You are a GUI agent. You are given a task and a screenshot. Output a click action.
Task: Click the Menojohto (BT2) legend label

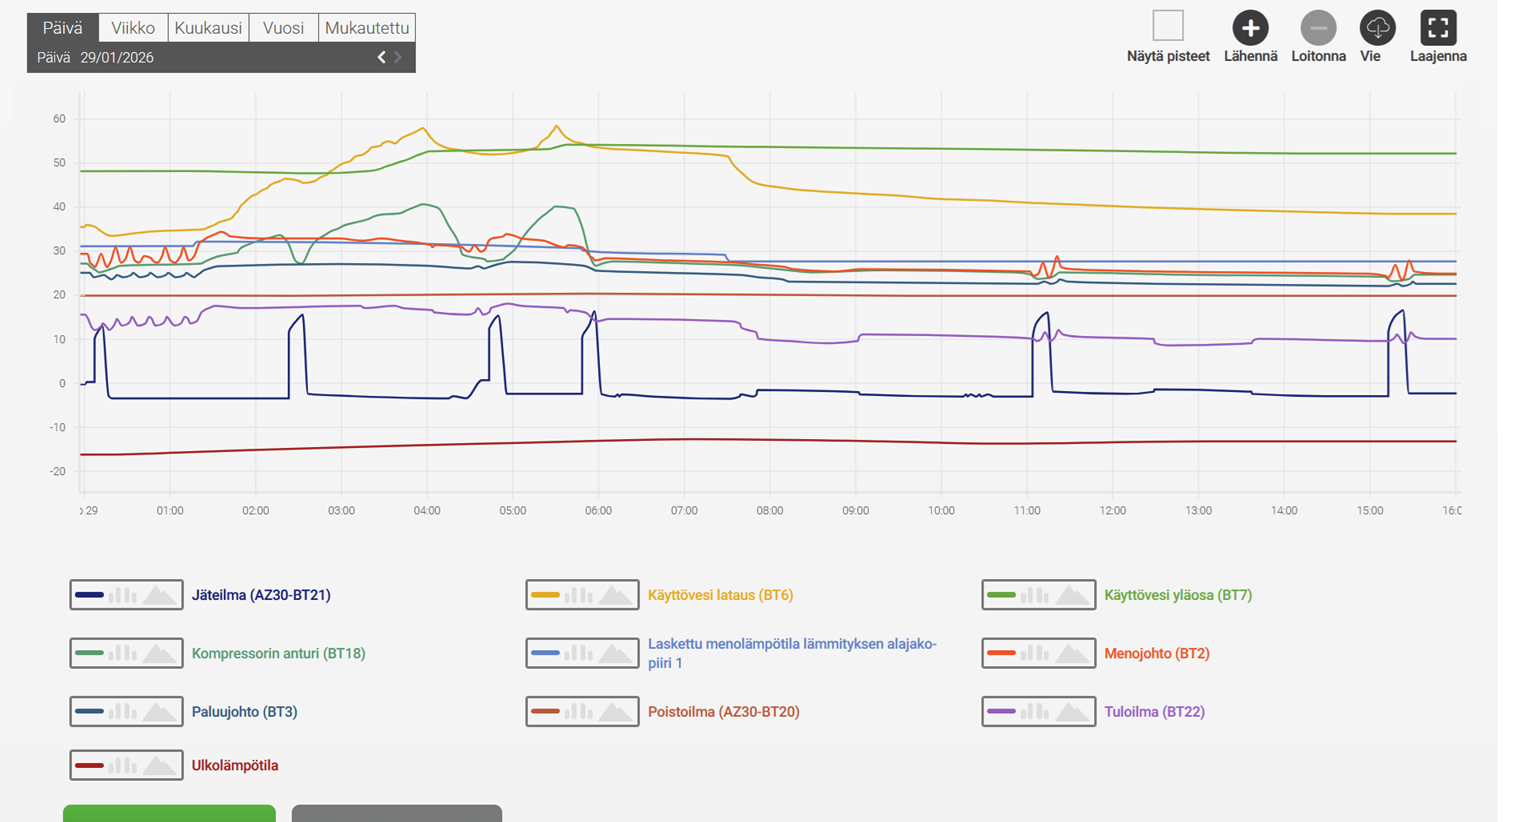click(1156, 653)
